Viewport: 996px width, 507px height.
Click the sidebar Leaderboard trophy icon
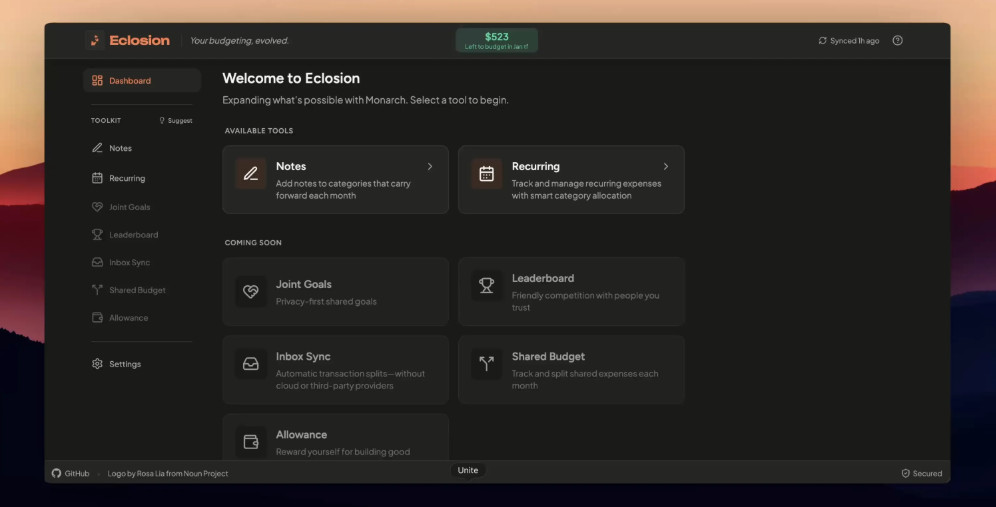(x=97, y=234)
